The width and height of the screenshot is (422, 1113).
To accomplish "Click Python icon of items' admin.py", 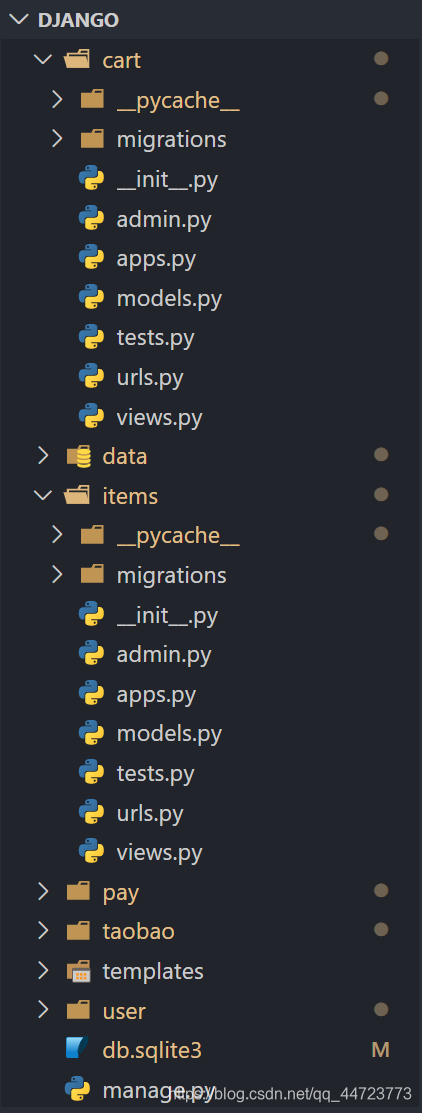I will click(92, 654).
